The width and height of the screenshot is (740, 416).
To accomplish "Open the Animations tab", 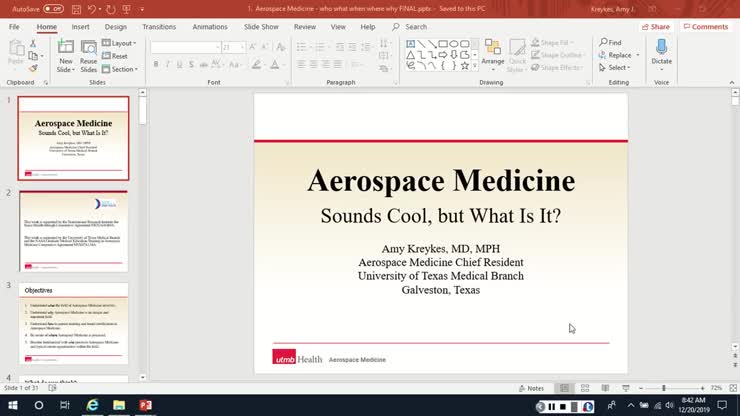I will (x=210, y=27).
